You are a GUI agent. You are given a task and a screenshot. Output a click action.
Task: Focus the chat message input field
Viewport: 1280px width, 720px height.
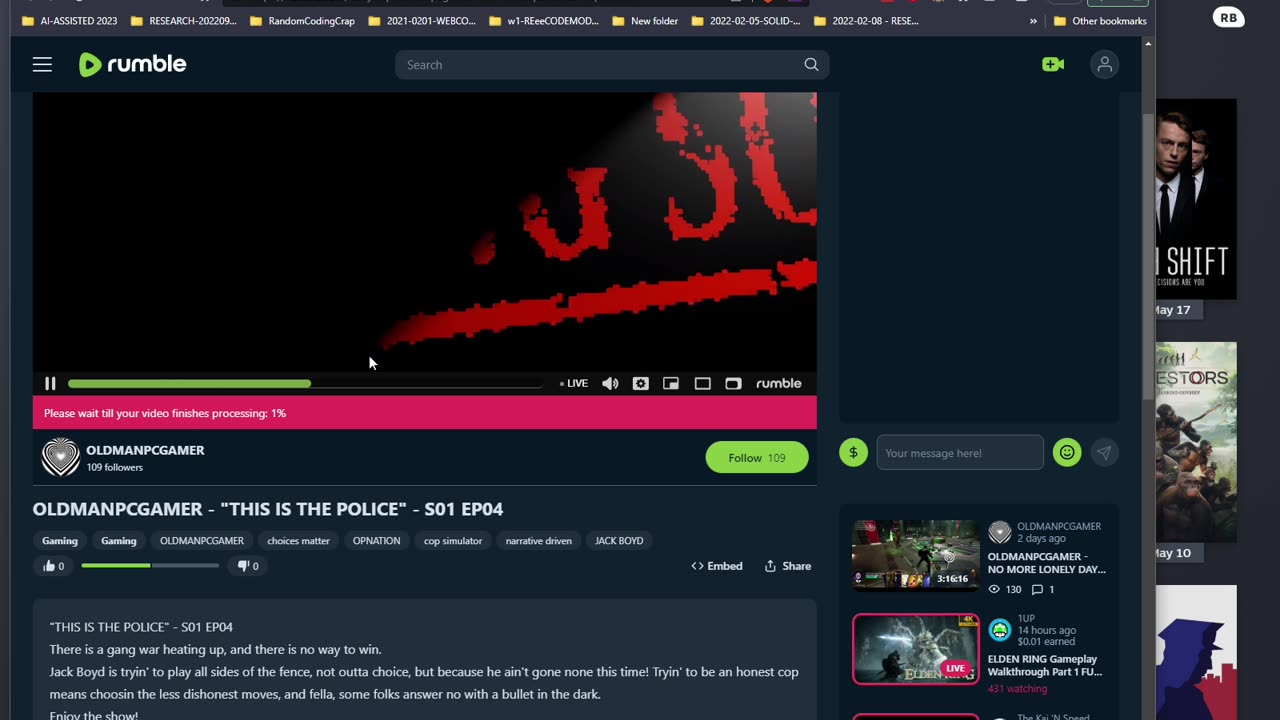[x=960, y=453]
